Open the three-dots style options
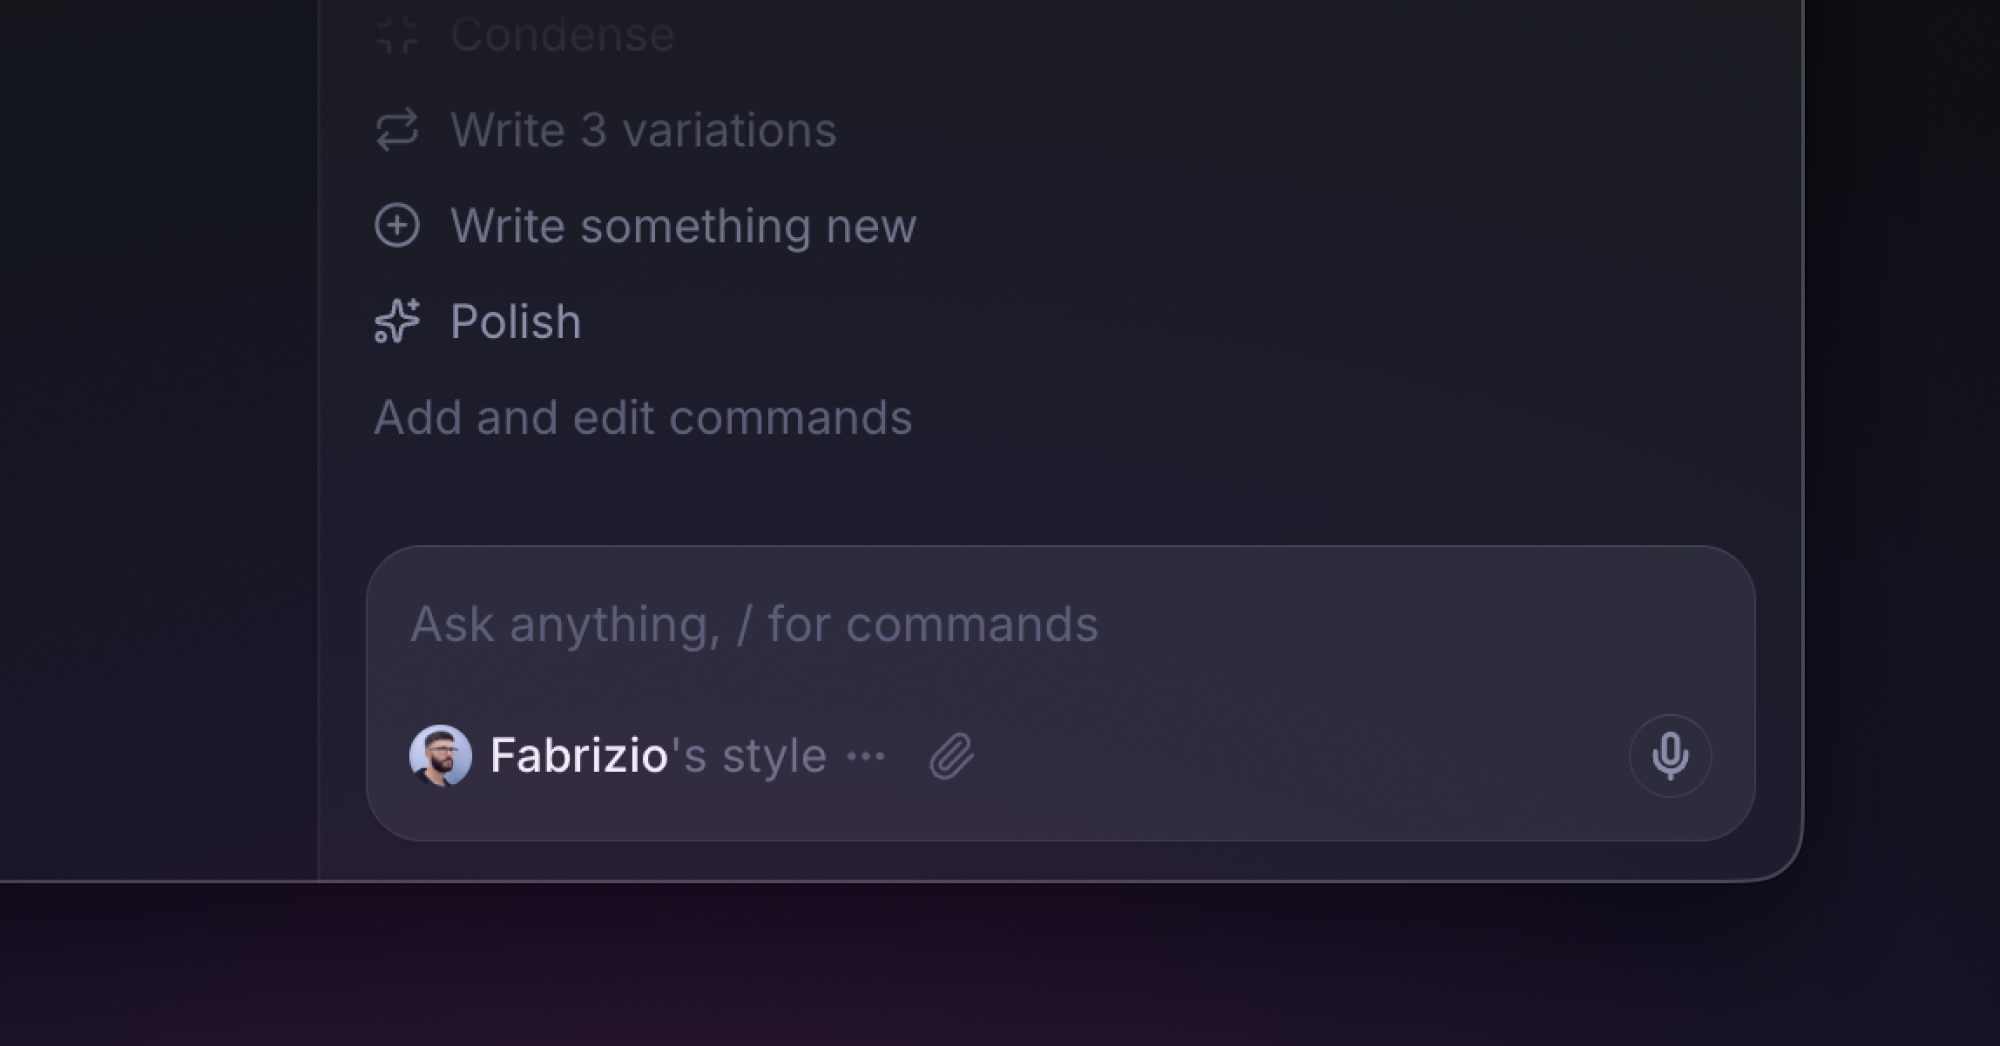The width and height of the screenshot is (2000, 1046). [x=866, y=756]
